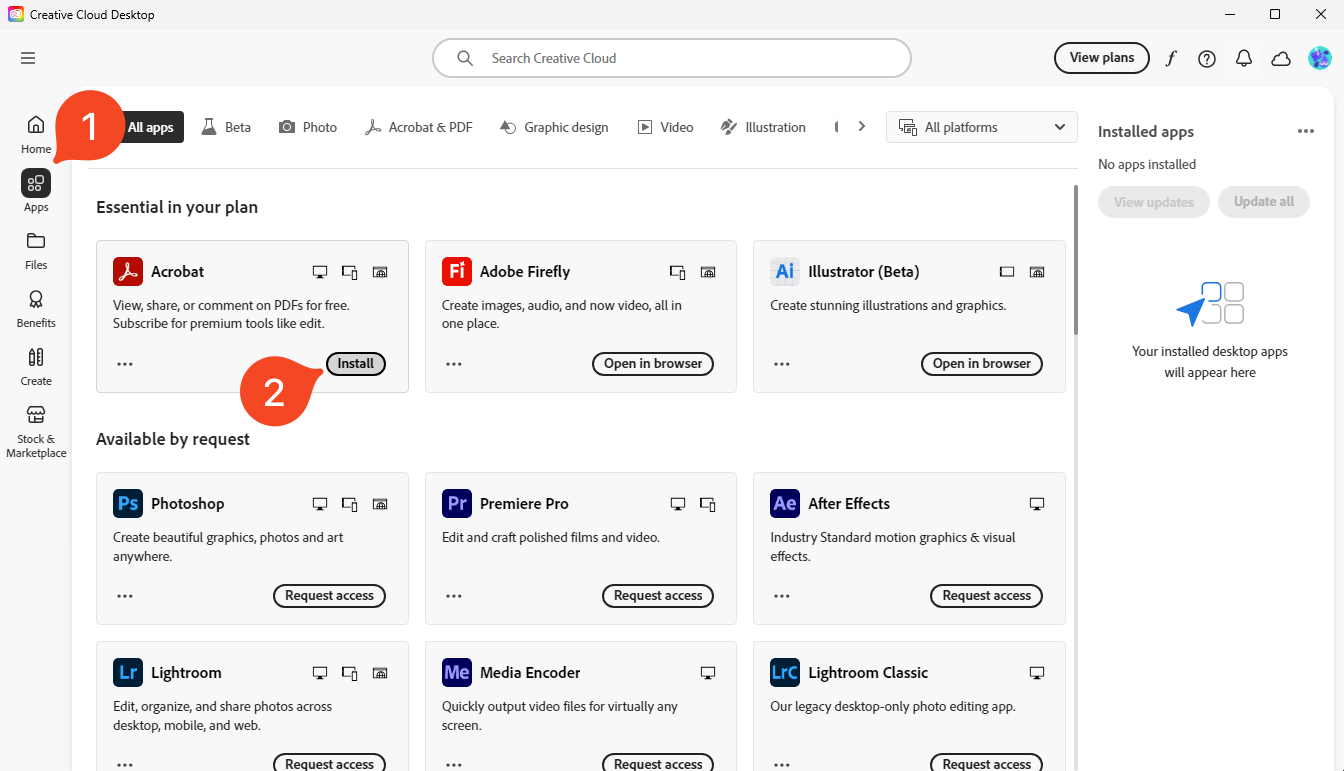The width and height of the screenshot is (1344, 771).
Task: Go to Home in the sidebar
Action: [x=36, y=134]
